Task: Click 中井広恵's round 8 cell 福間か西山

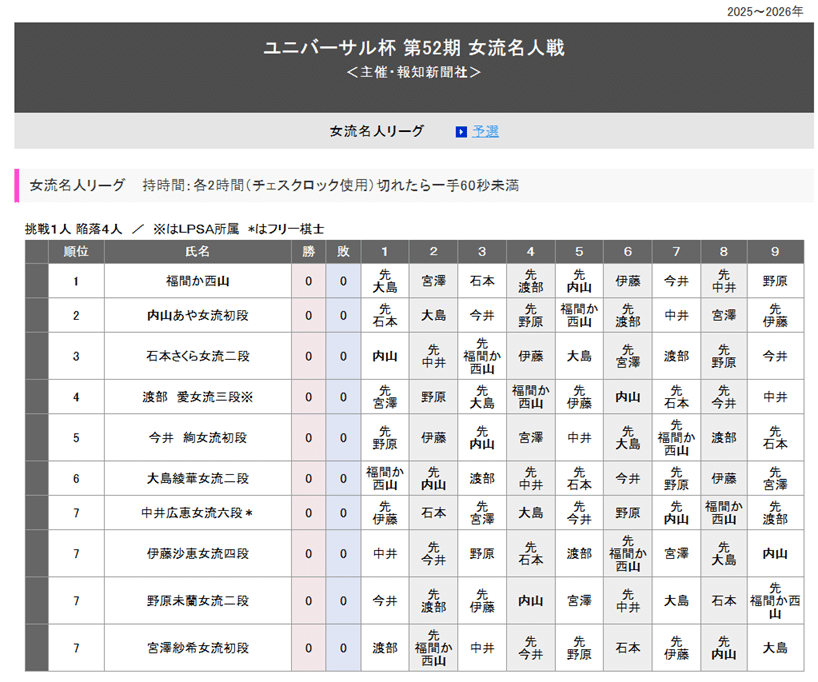Action: 724,513
